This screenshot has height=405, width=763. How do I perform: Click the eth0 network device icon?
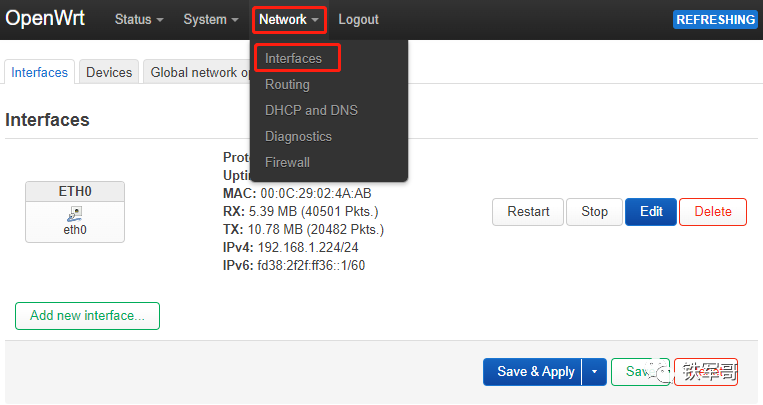75,214
